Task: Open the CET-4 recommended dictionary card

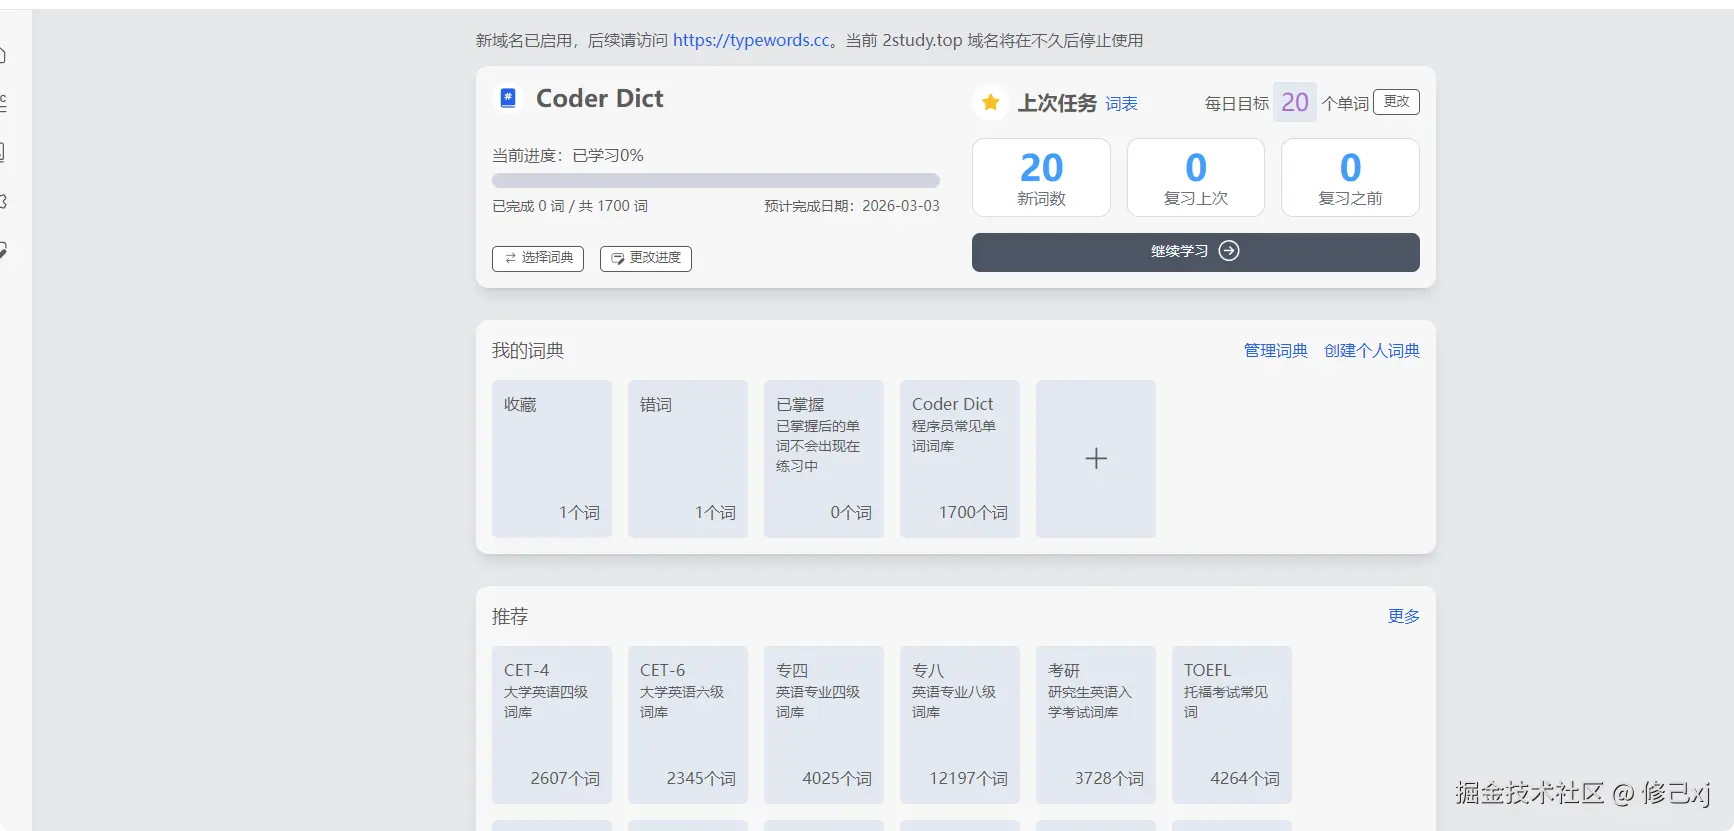Action: coord(552,725)
